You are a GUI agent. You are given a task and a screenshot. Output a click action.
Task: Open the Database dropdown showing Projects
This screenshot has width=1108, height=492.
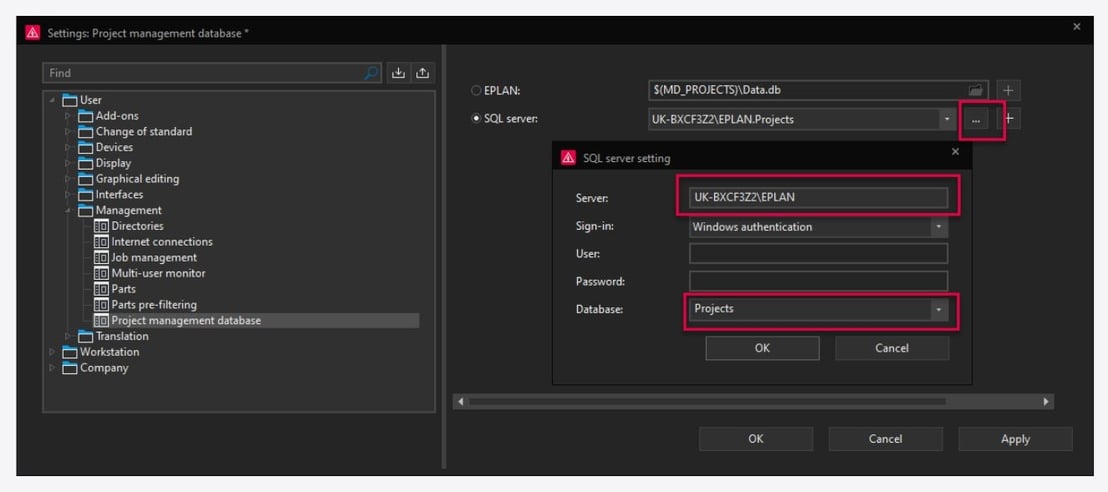(939, 309)
